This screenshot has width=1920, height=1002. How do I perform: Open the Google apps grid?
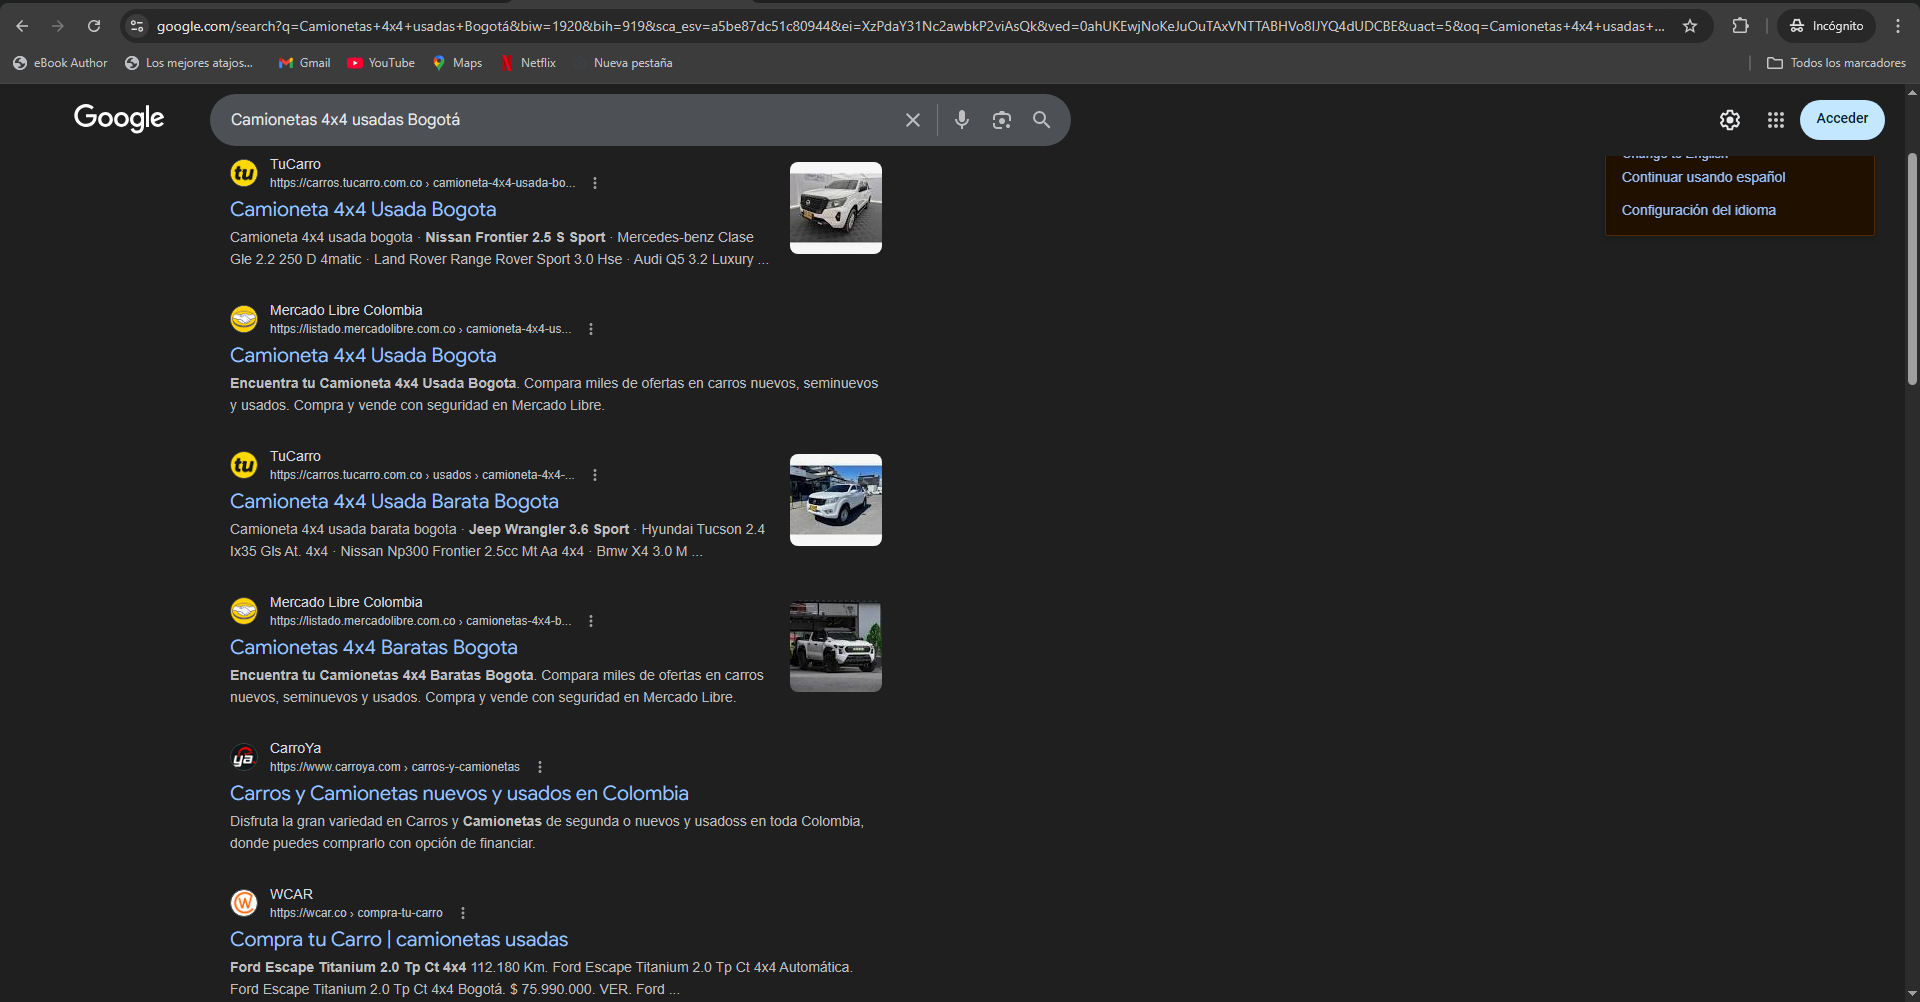pyautogui.click(x=1775, y=119)
